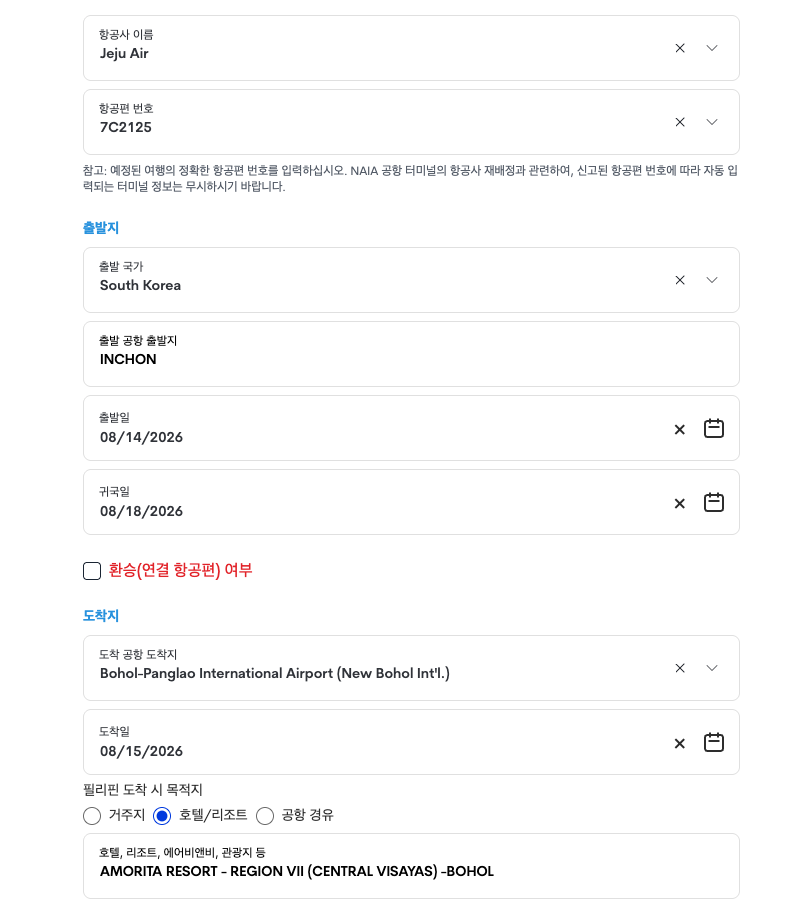Select the 호텔/리조트 radio button
The image size is (798, 910).
pos(162,816)
